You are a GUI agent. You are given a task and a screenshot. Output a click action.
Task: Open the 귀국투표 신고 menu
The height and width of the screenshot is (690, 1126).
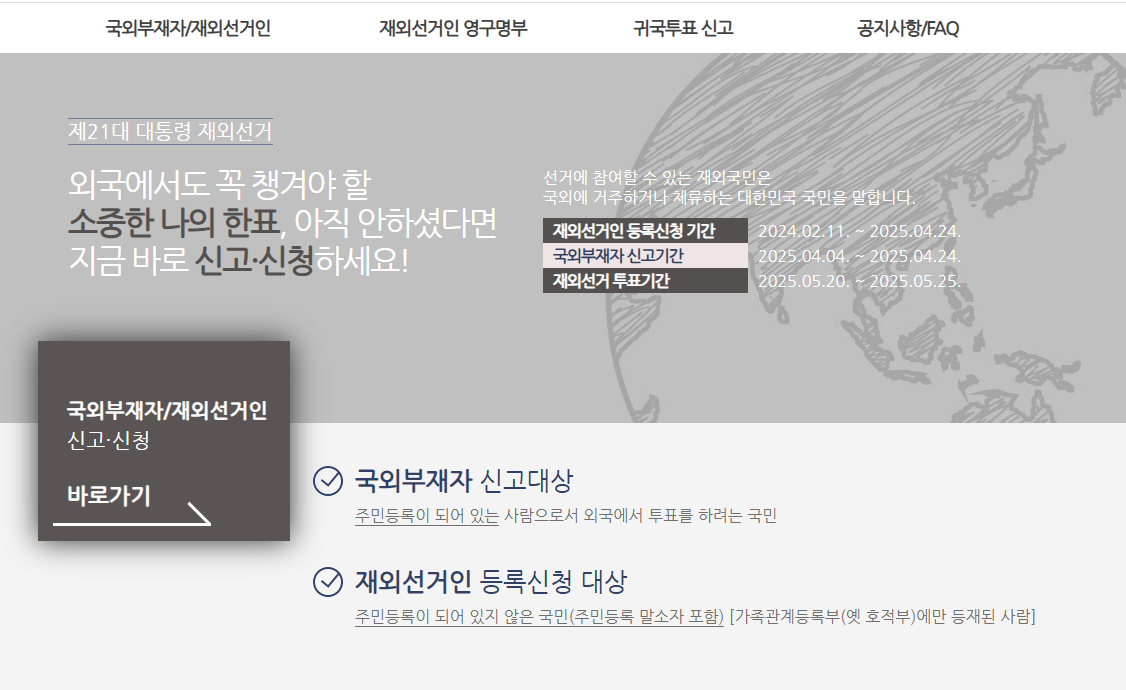tap(683, 28)
